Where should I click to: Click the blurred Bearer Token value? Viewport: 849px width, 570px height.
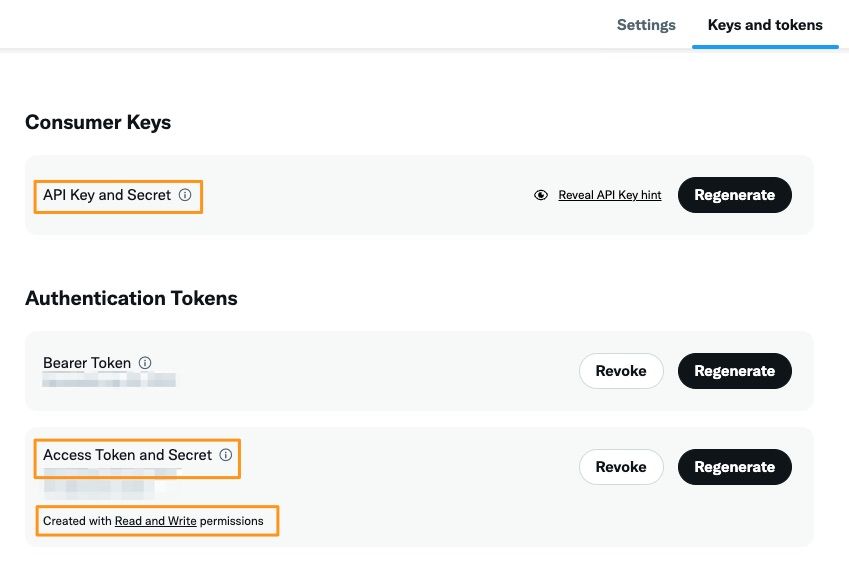(109, 381)
